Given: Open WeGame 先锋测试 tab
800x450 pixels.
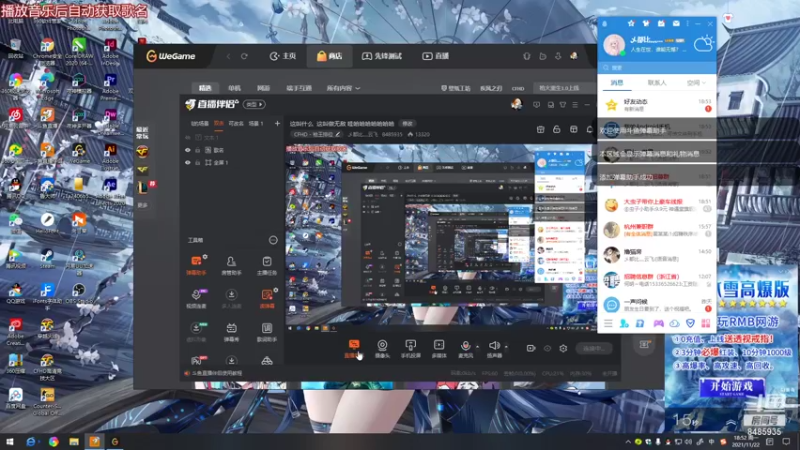Looking at the screenshot, I should 382,56.
